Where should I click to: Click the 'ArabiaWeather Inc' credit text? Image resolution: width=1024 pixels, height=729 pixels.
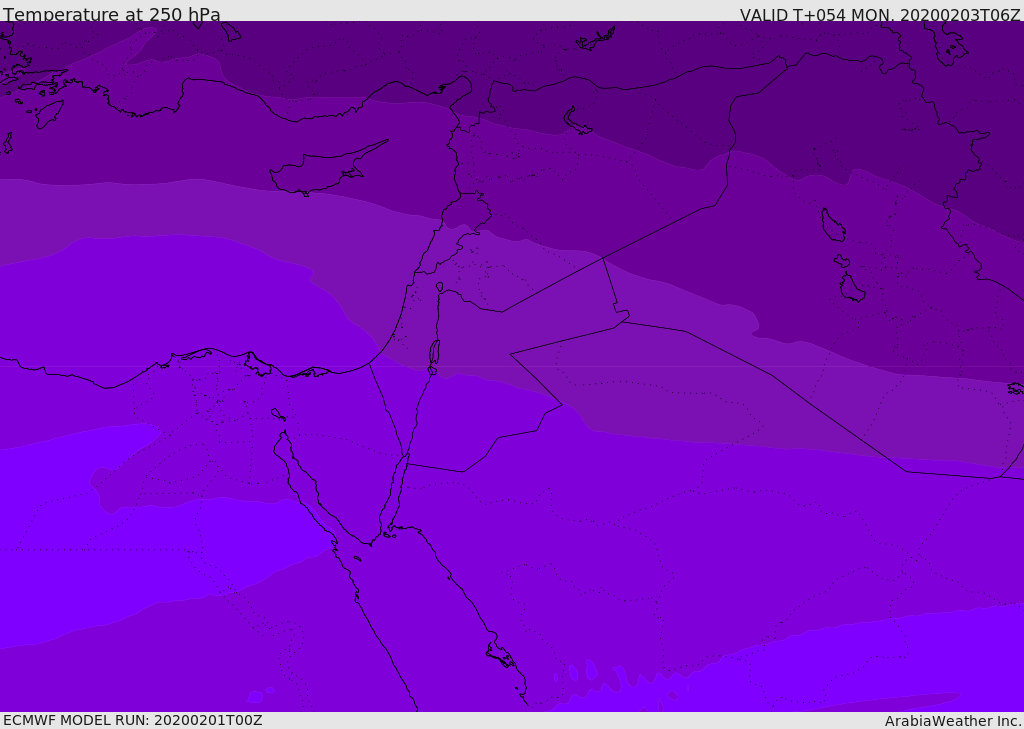[952, 721]
